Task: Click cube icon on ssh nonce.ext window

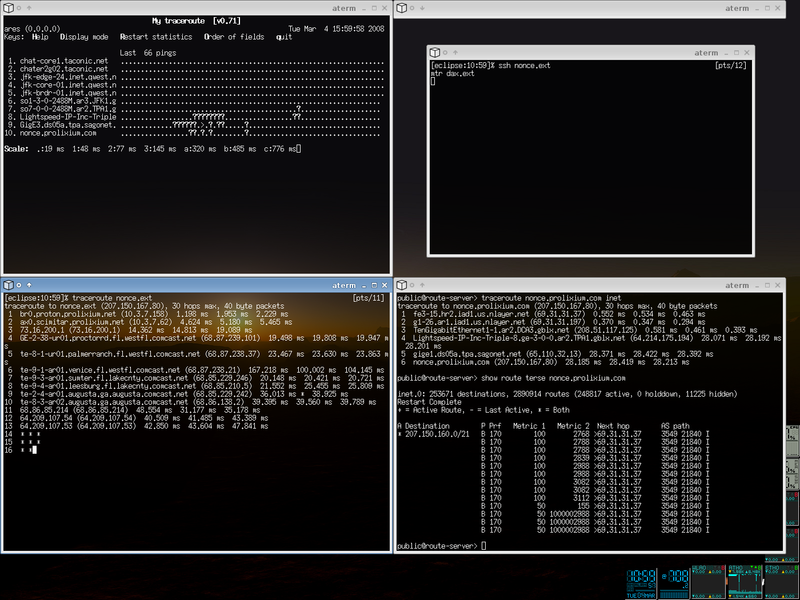Action: coord(435,53)
